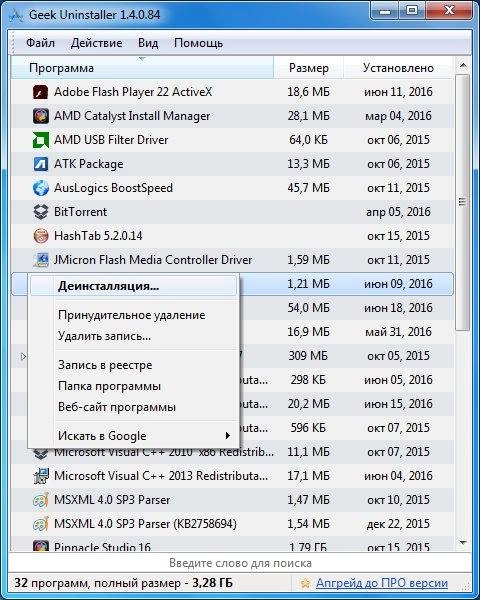Screen dimensions: 480x600
Task: Expand the tree arrow beside the 309 МБ row
Action: click(x=23, y=356)
